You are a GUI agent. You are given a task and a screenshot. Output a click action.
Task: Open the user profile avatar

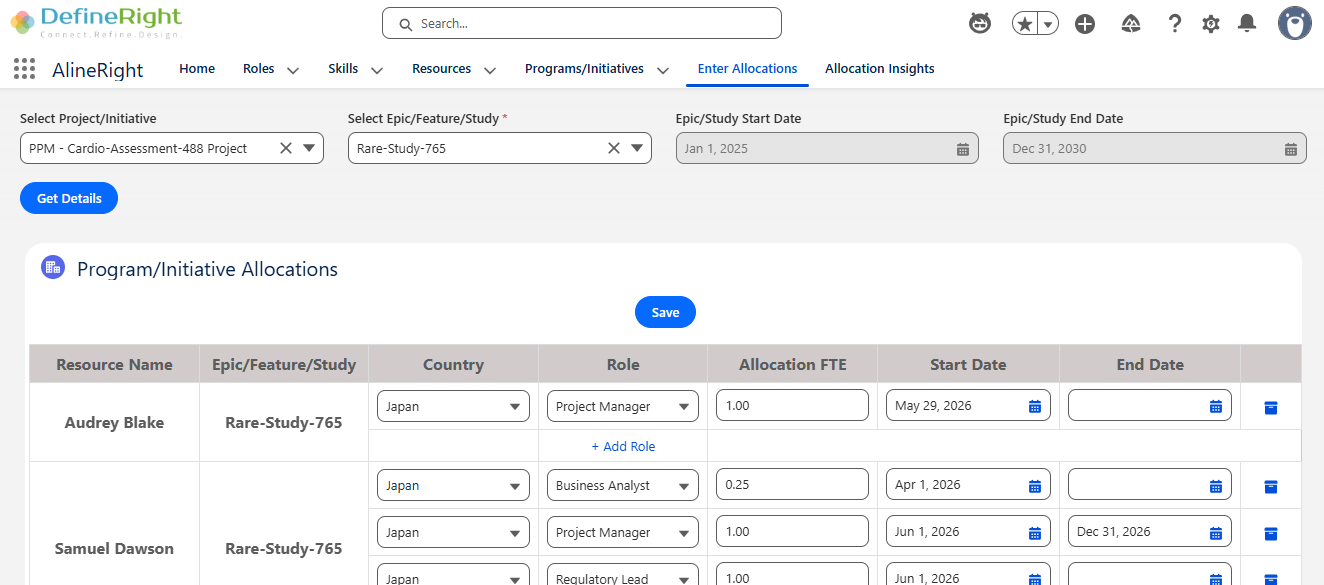coord(1295,24)
